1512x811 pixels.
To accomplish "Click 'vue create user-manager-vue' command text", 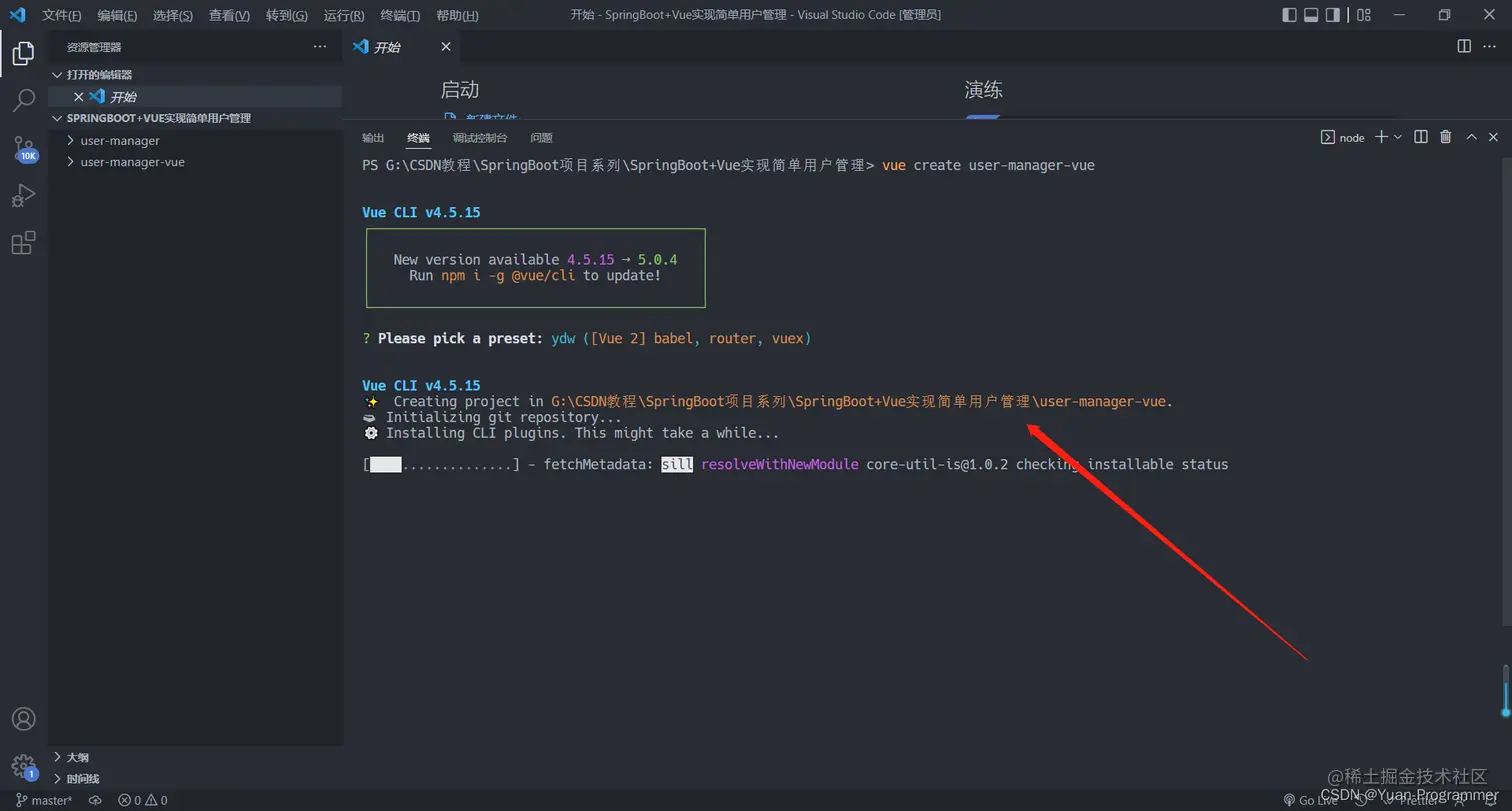I will (x=988, y=165).
